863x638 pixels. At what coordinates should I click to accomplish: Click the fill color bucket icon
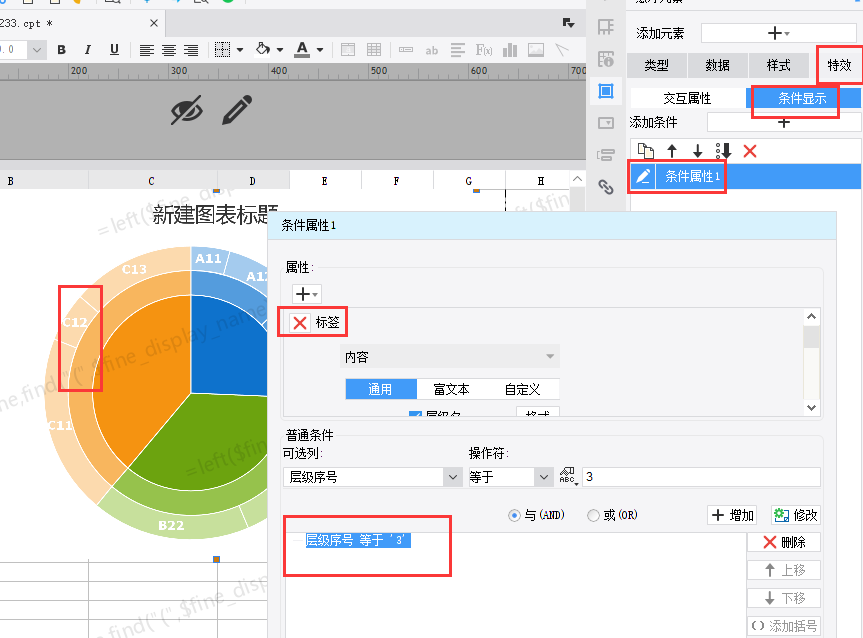click(x=263, y=49)
